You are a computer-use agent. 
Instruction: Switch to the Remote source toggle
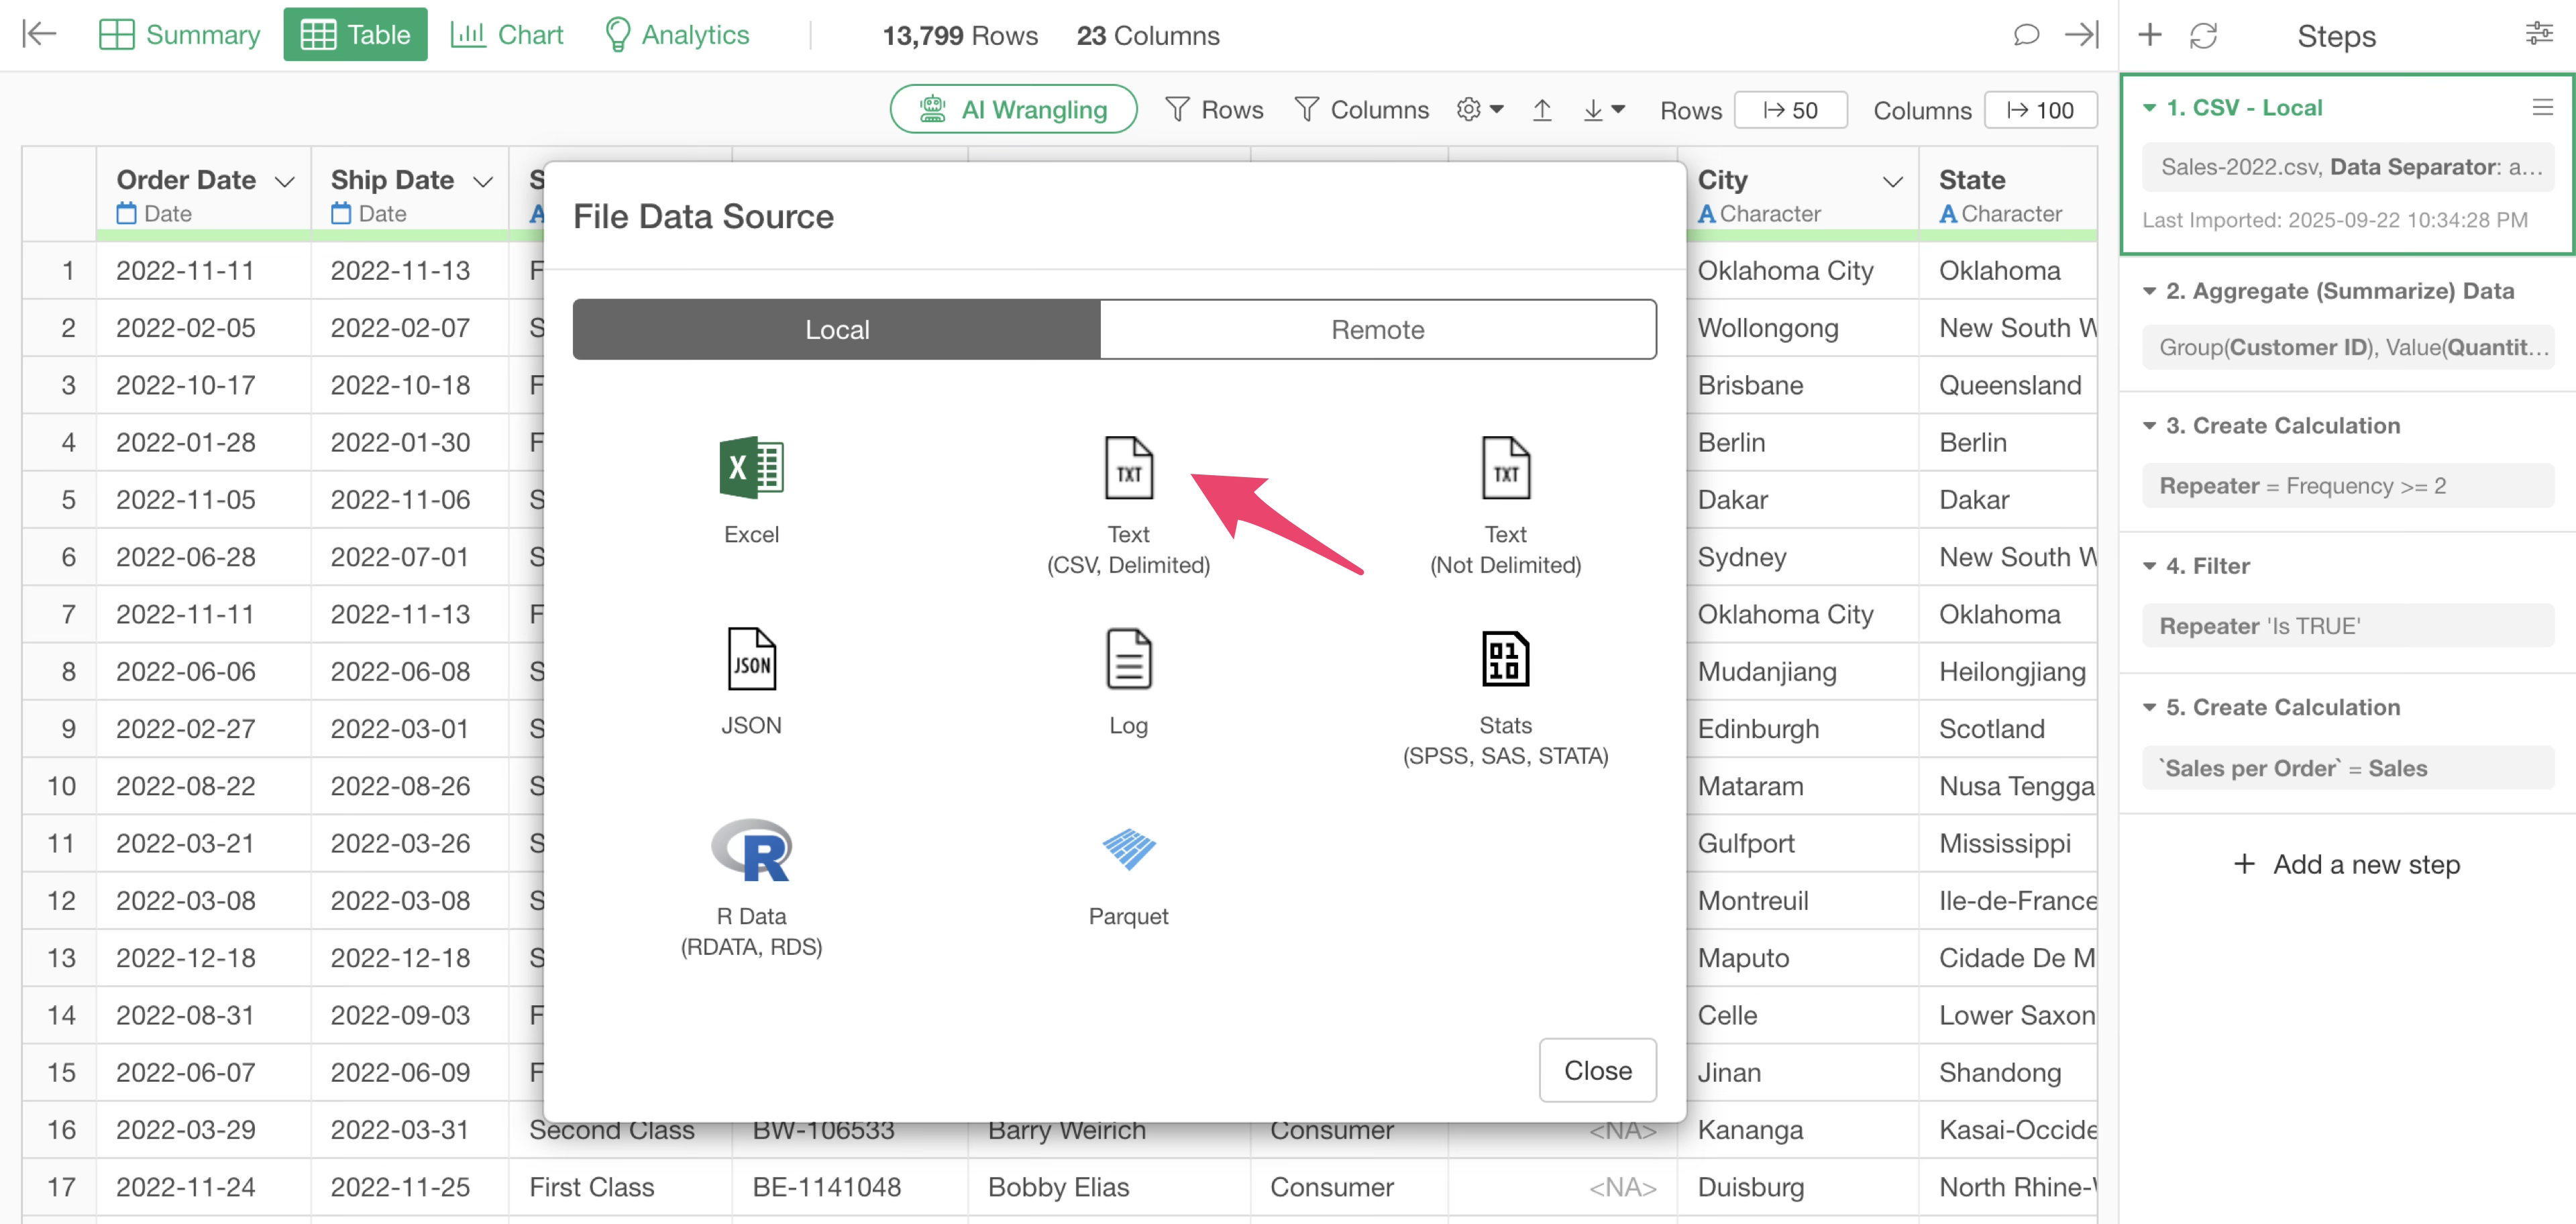(1377, 329)
